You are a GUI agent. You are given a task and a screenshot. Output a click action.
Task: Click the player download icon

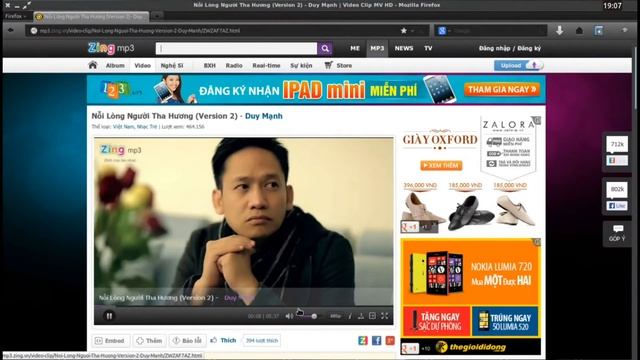click(361, 316)
